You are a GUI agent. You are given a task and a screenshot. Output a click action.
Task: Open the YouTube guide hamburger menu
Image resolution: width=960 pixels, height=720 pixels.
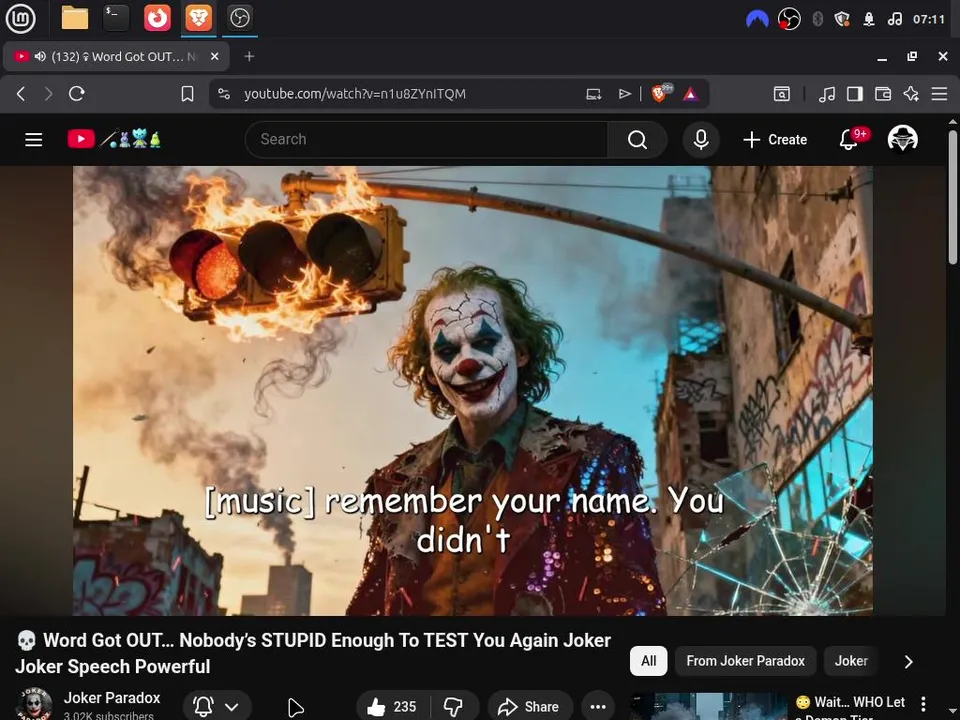coord(34,140)
